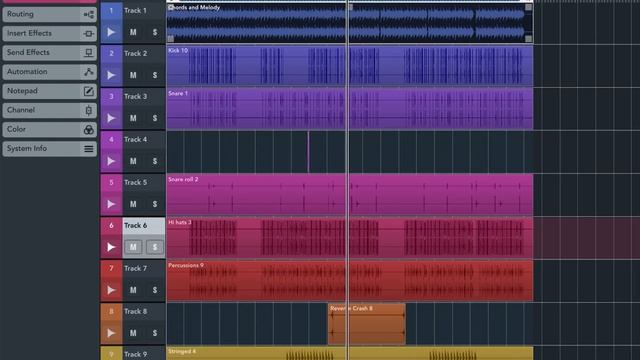Open Channel fader icon
640x360 pixels.
[89, 110]
